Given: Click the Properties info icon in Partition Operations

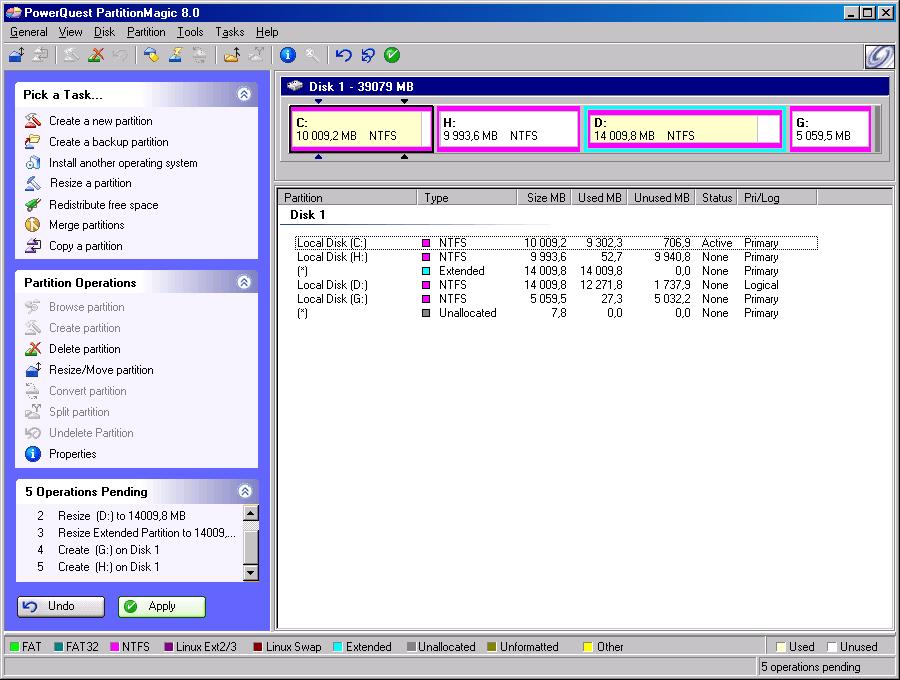Looking at the screenshot, I should click(33, 454).
